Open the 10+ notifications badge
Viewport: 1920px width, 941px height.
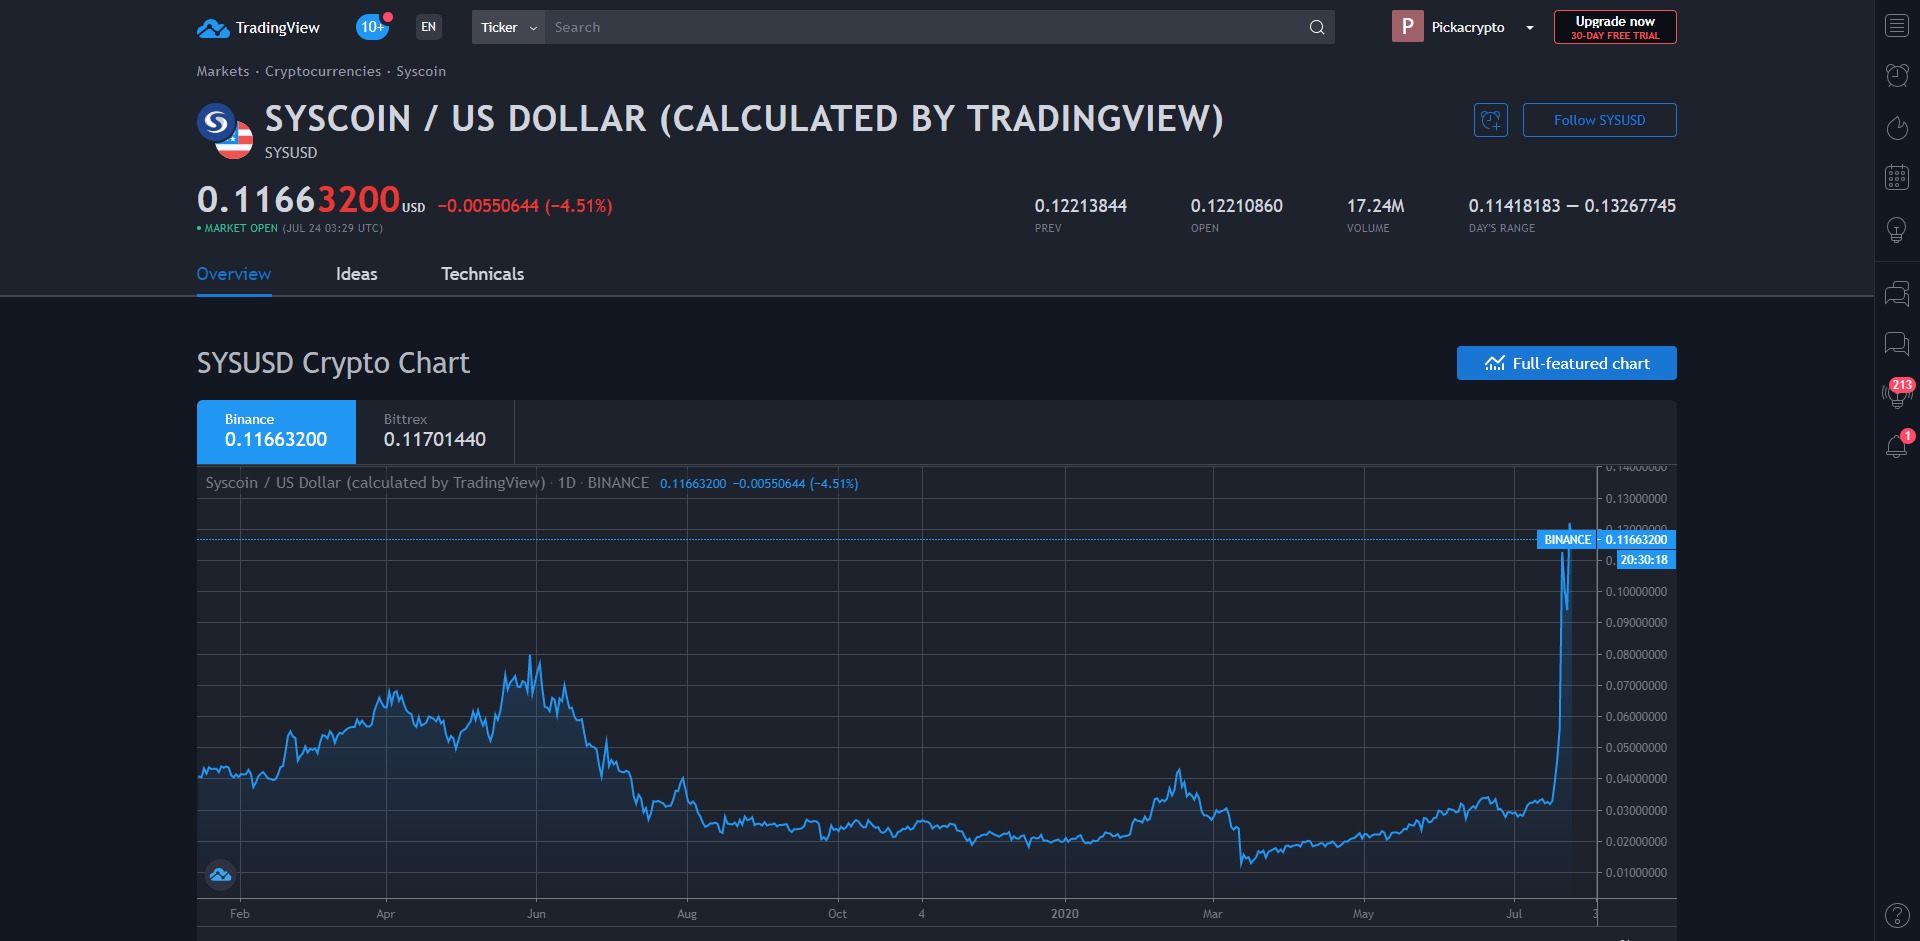(x=373, y=27)
